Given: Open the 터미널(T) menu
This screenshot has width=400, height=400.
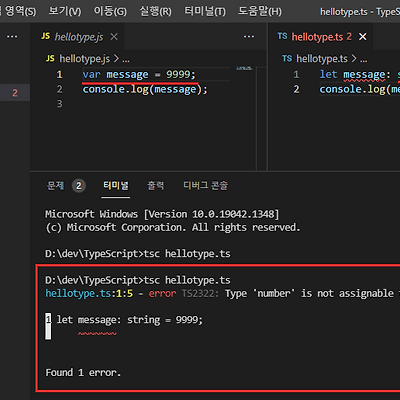Looking at the screenshot, I should (x=205, y=11).
